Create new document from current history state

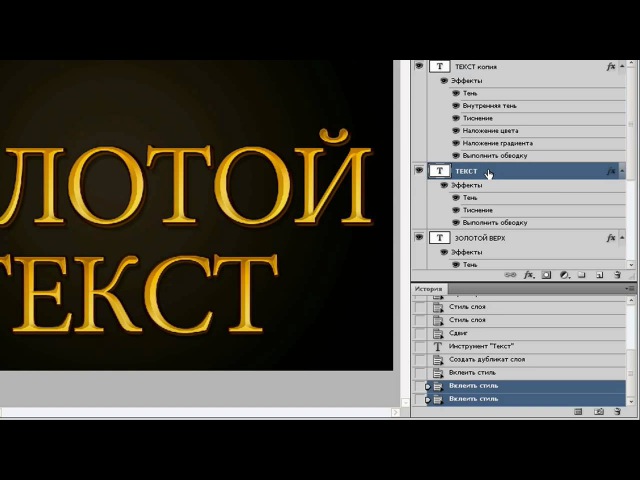tap(578, 411)
